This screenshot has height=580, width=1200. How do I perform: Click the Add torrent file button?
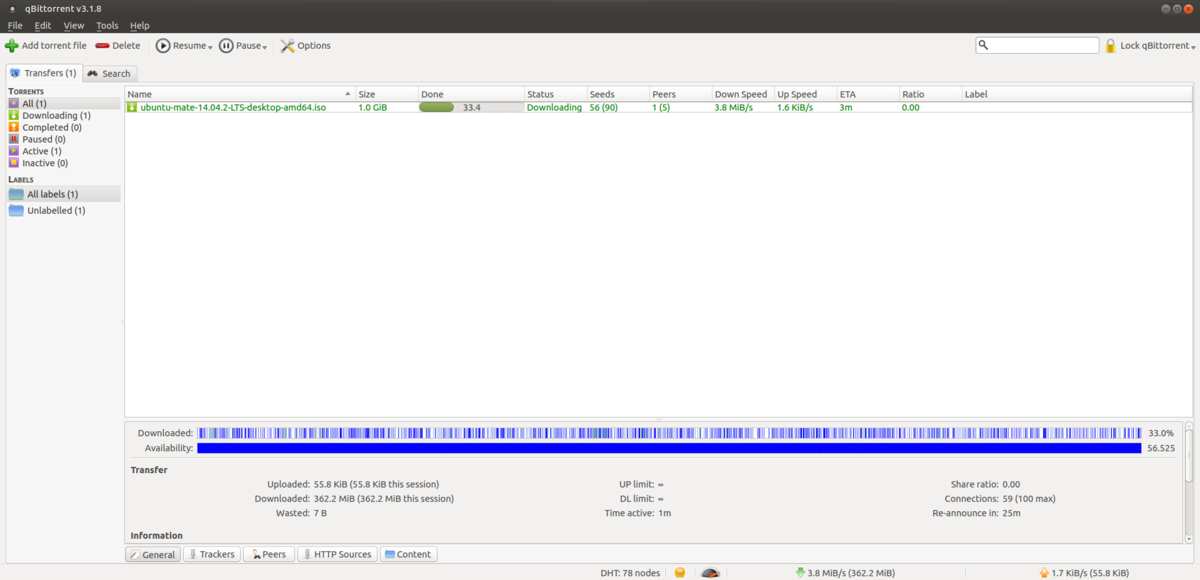[46, 45]
